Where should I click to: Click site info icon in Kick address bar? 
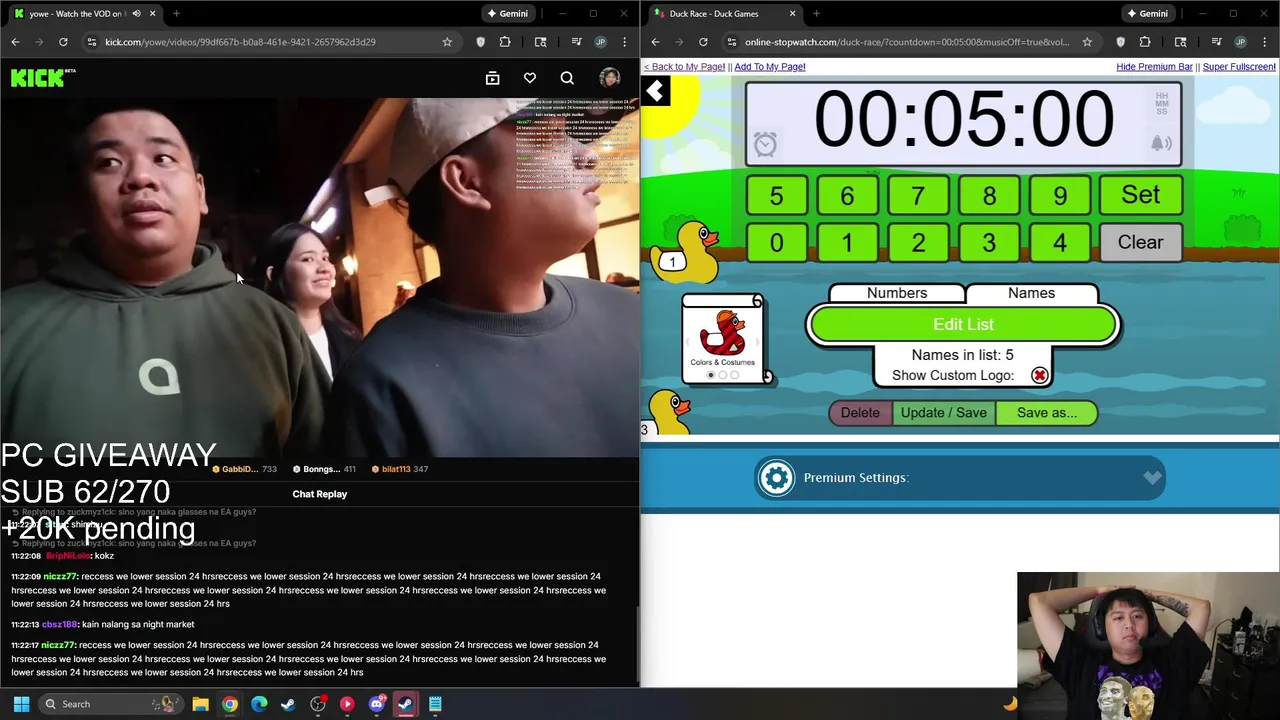(x=92, y=42)
